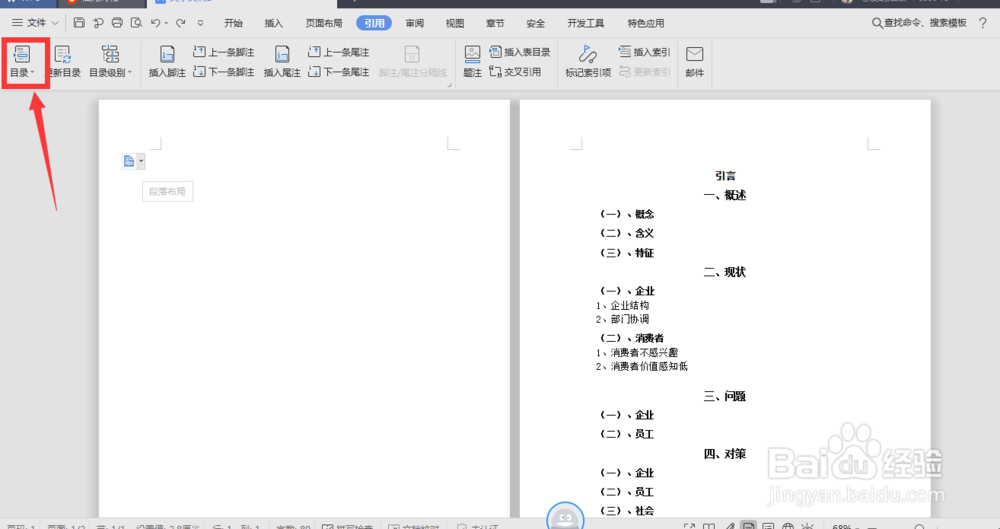
Task: Click 插入索引 insert index
Action: (644, 52)
